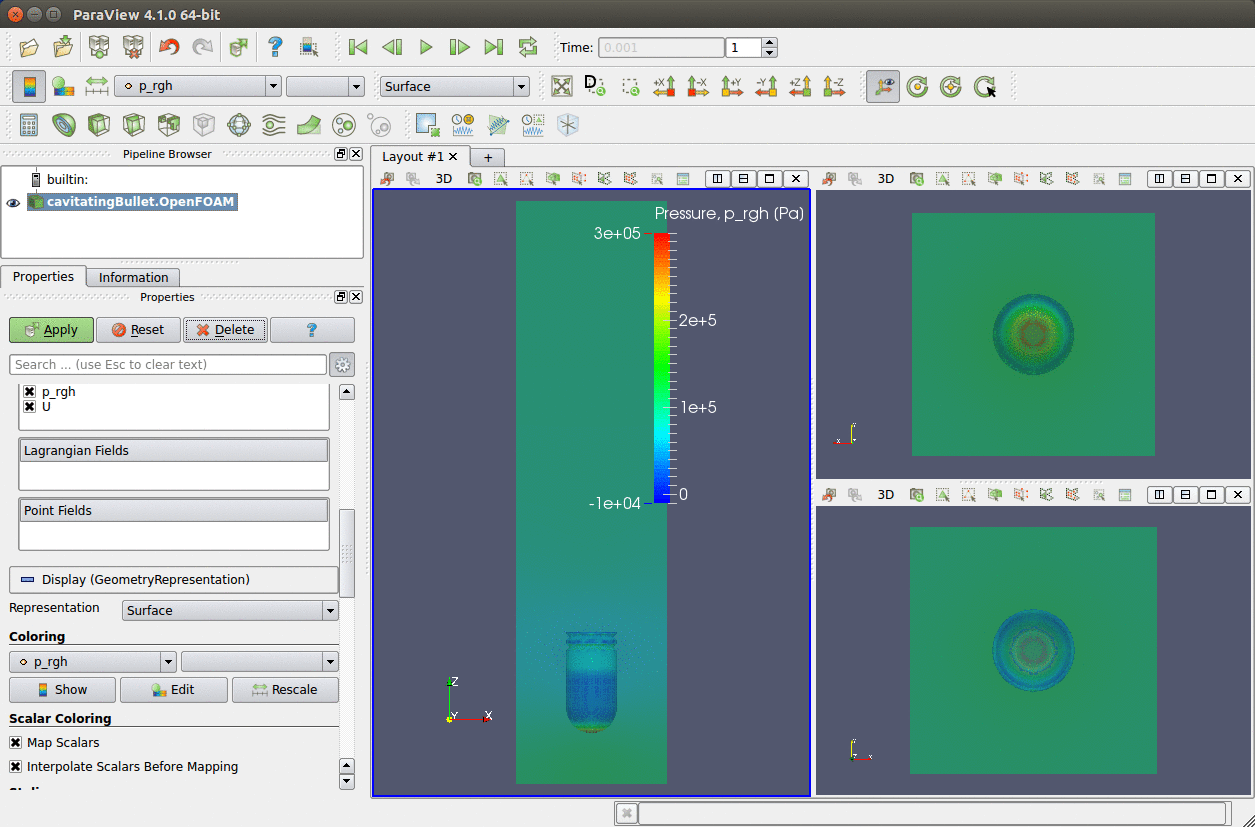This screenshot has width=1255, height=827.
Task: Open a file with the folder icon
Action: (29, 47)
